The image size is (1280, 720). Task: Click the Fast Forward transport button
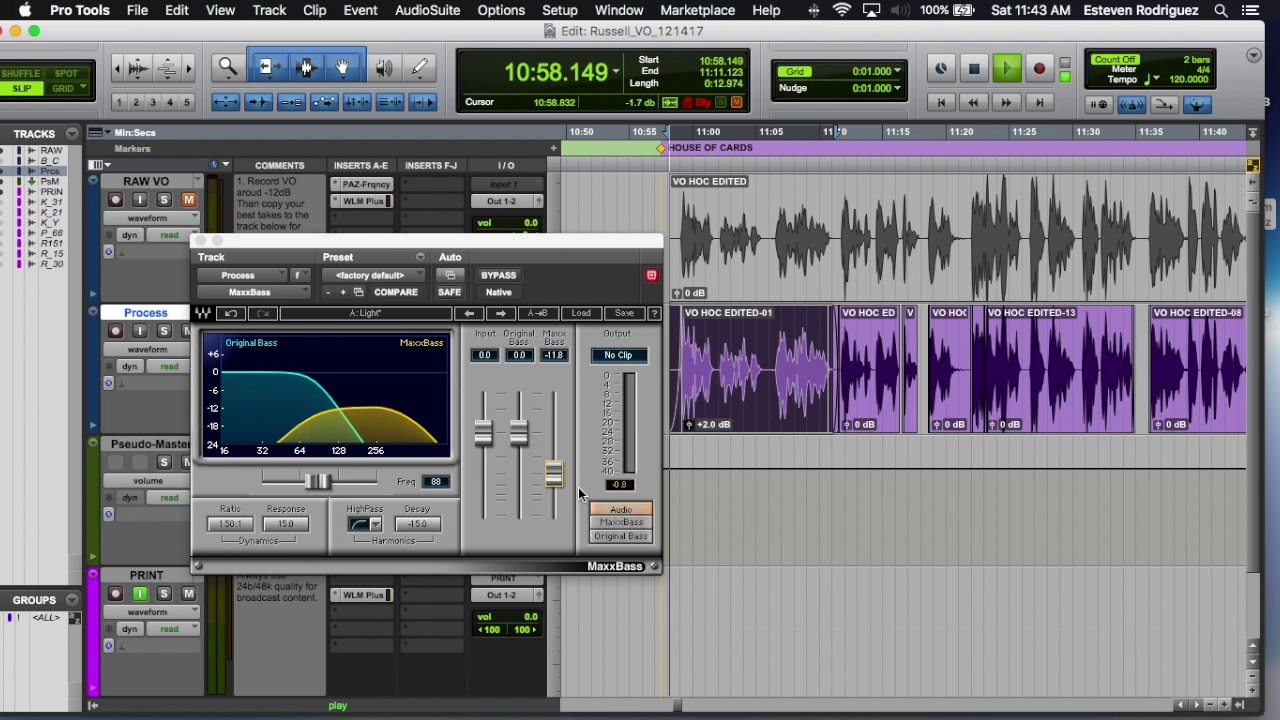pos(1006,102)
